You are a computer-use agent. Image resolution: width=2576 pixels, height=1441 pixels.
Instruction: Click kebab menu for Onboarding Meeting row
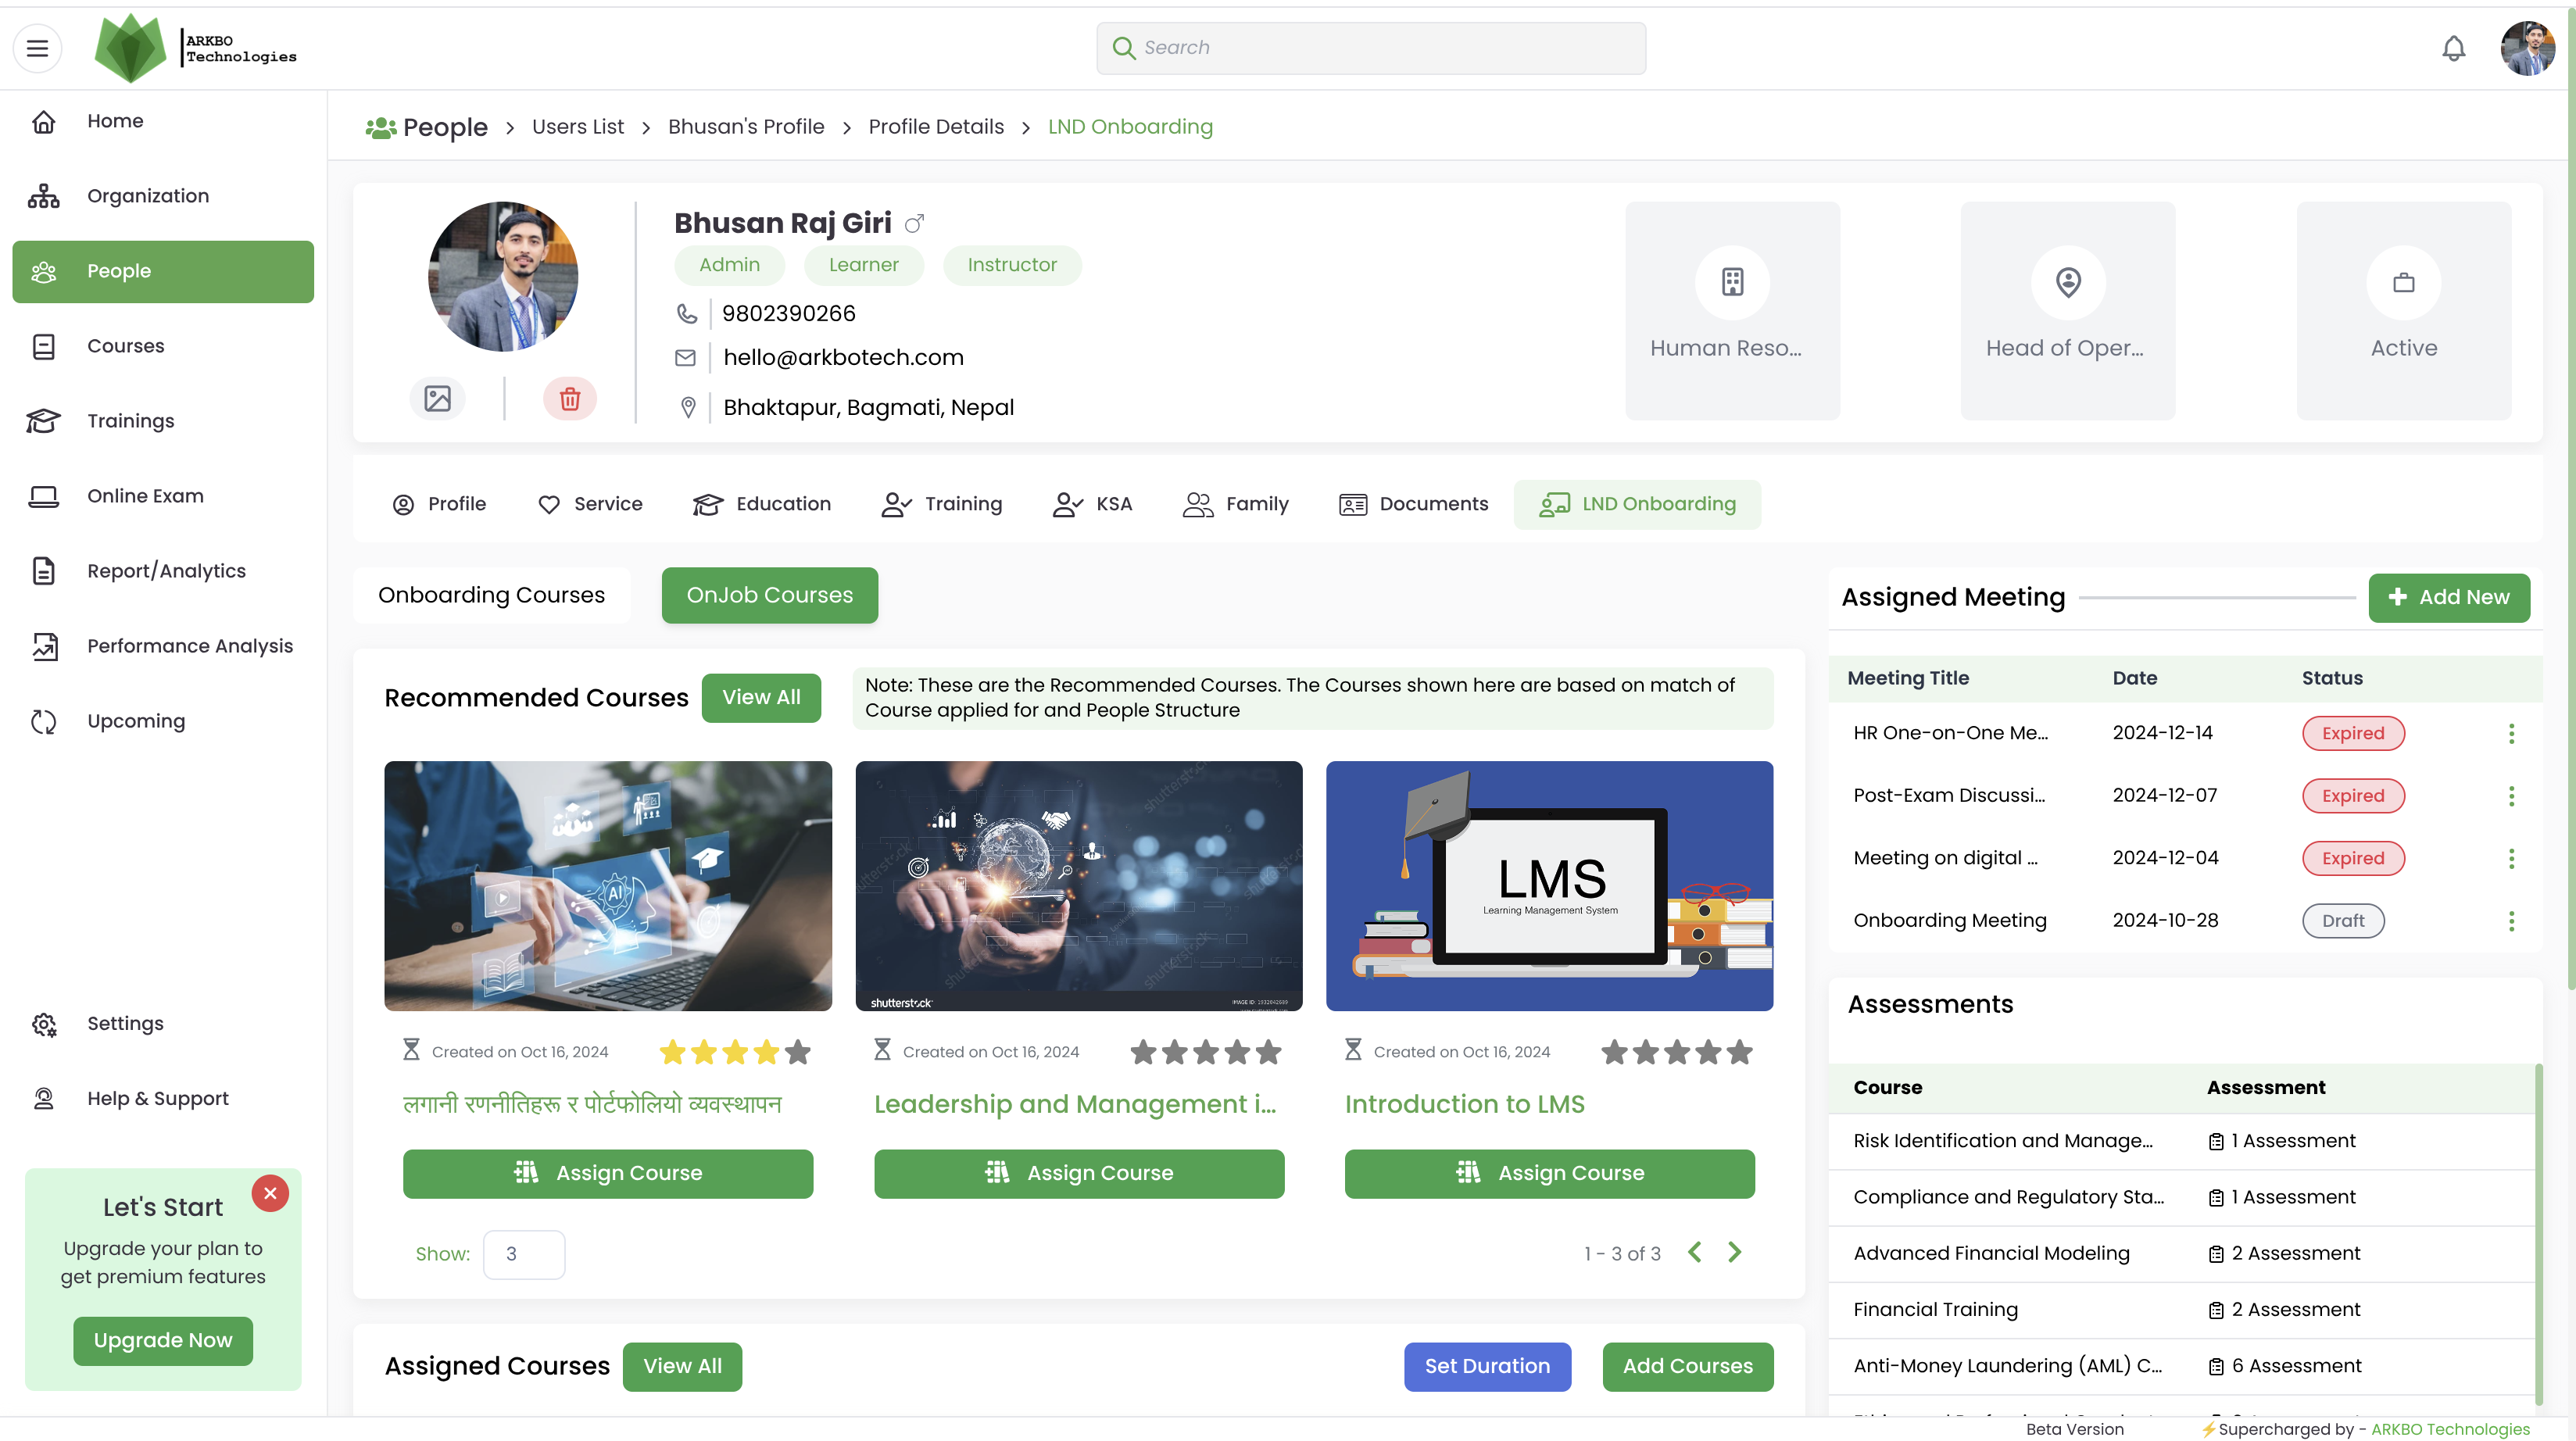click(x=2510, y=920)
